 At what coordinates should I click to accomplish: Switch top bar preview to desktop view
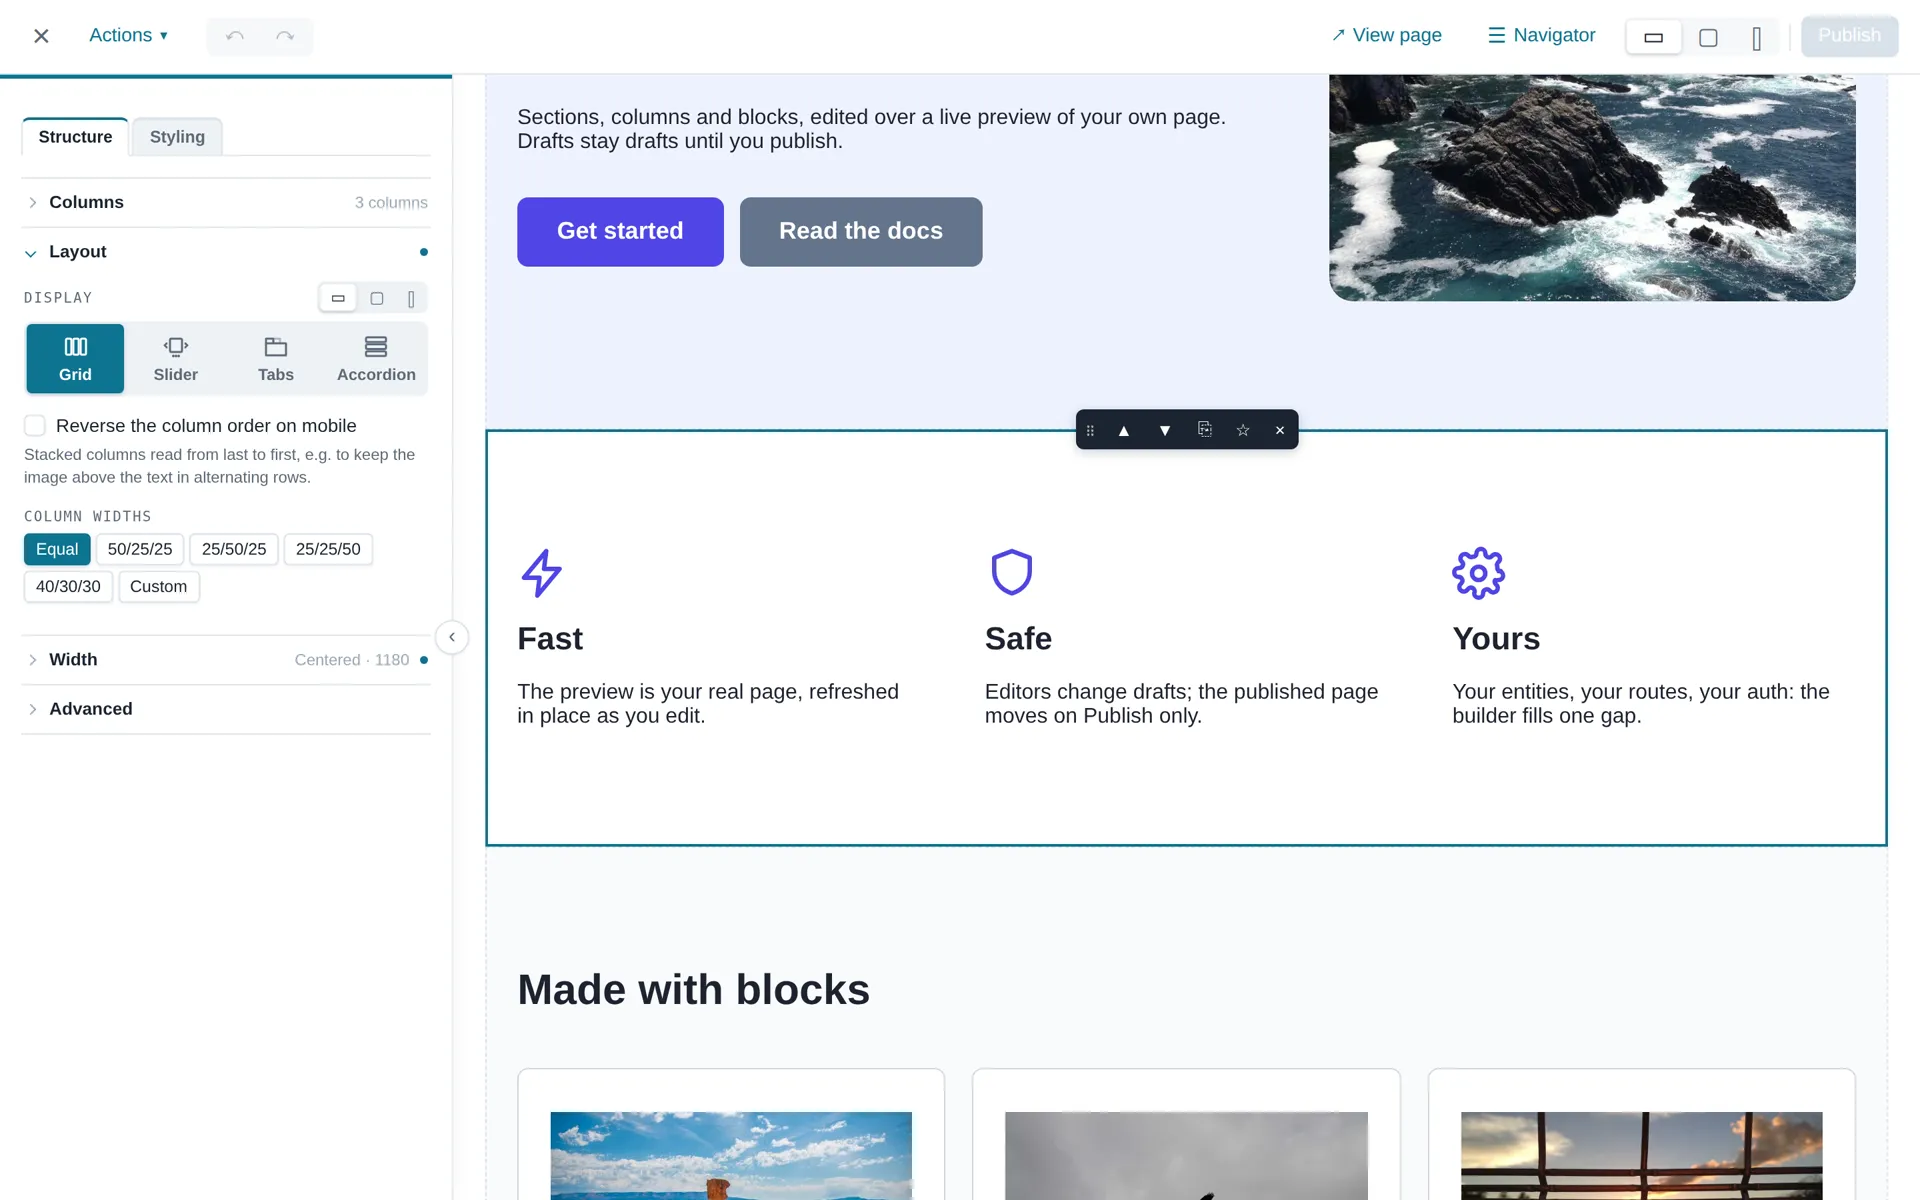pyautogui.click(x=1654, y=38)
